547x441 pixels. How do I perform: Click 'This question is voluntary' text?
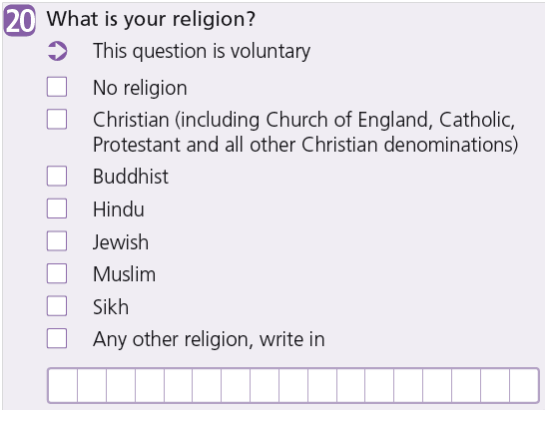point(202,52)
